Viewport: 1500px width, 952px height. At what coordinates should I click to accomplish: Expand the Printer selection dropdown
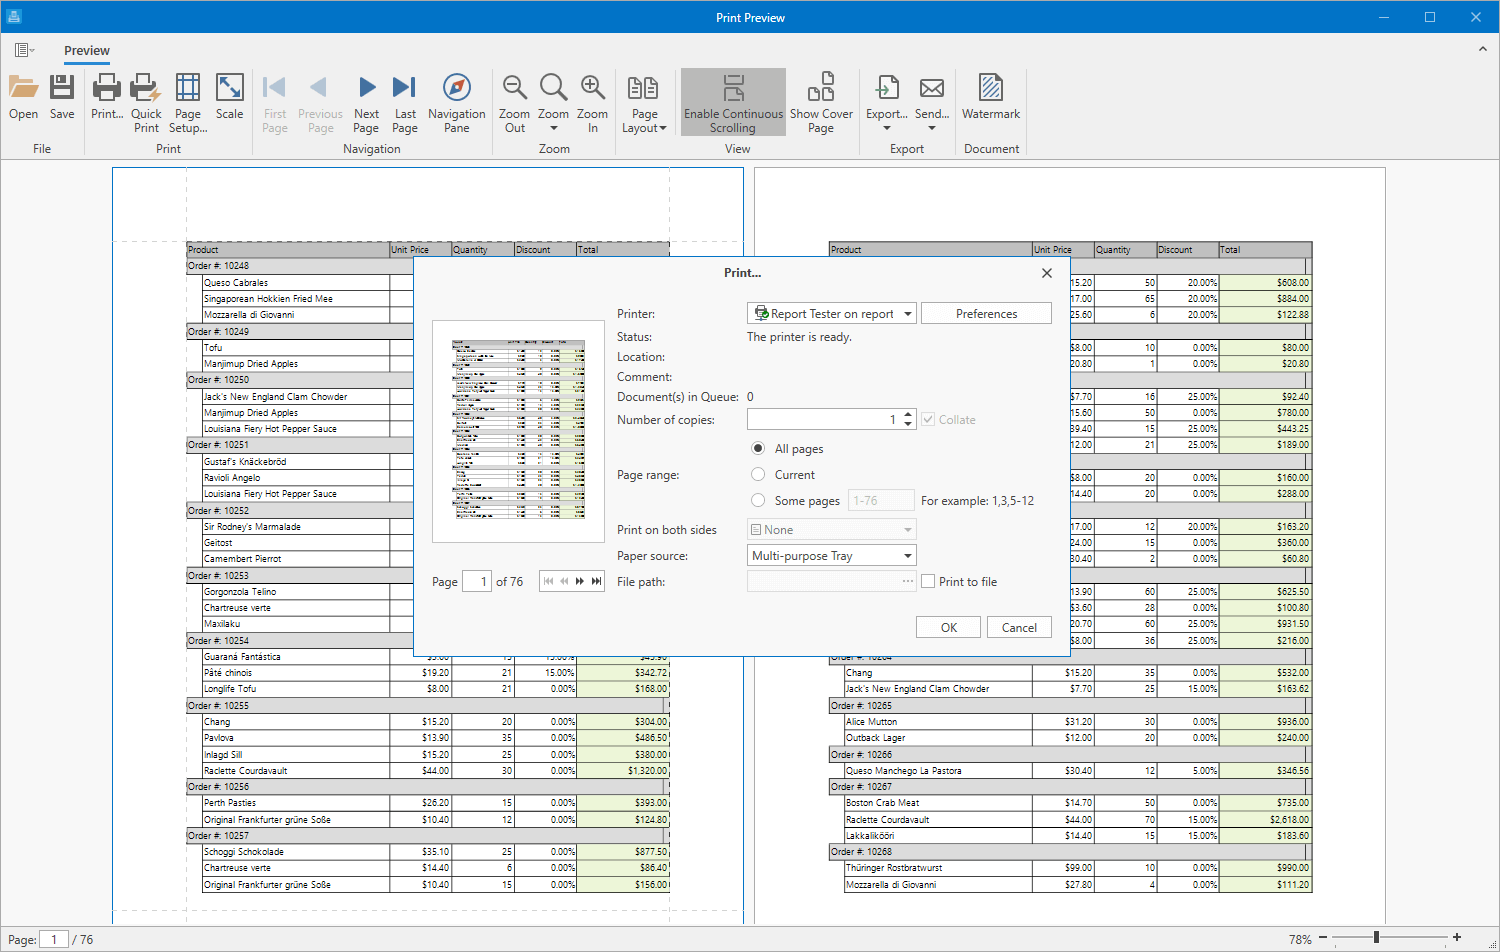[908, 314]
